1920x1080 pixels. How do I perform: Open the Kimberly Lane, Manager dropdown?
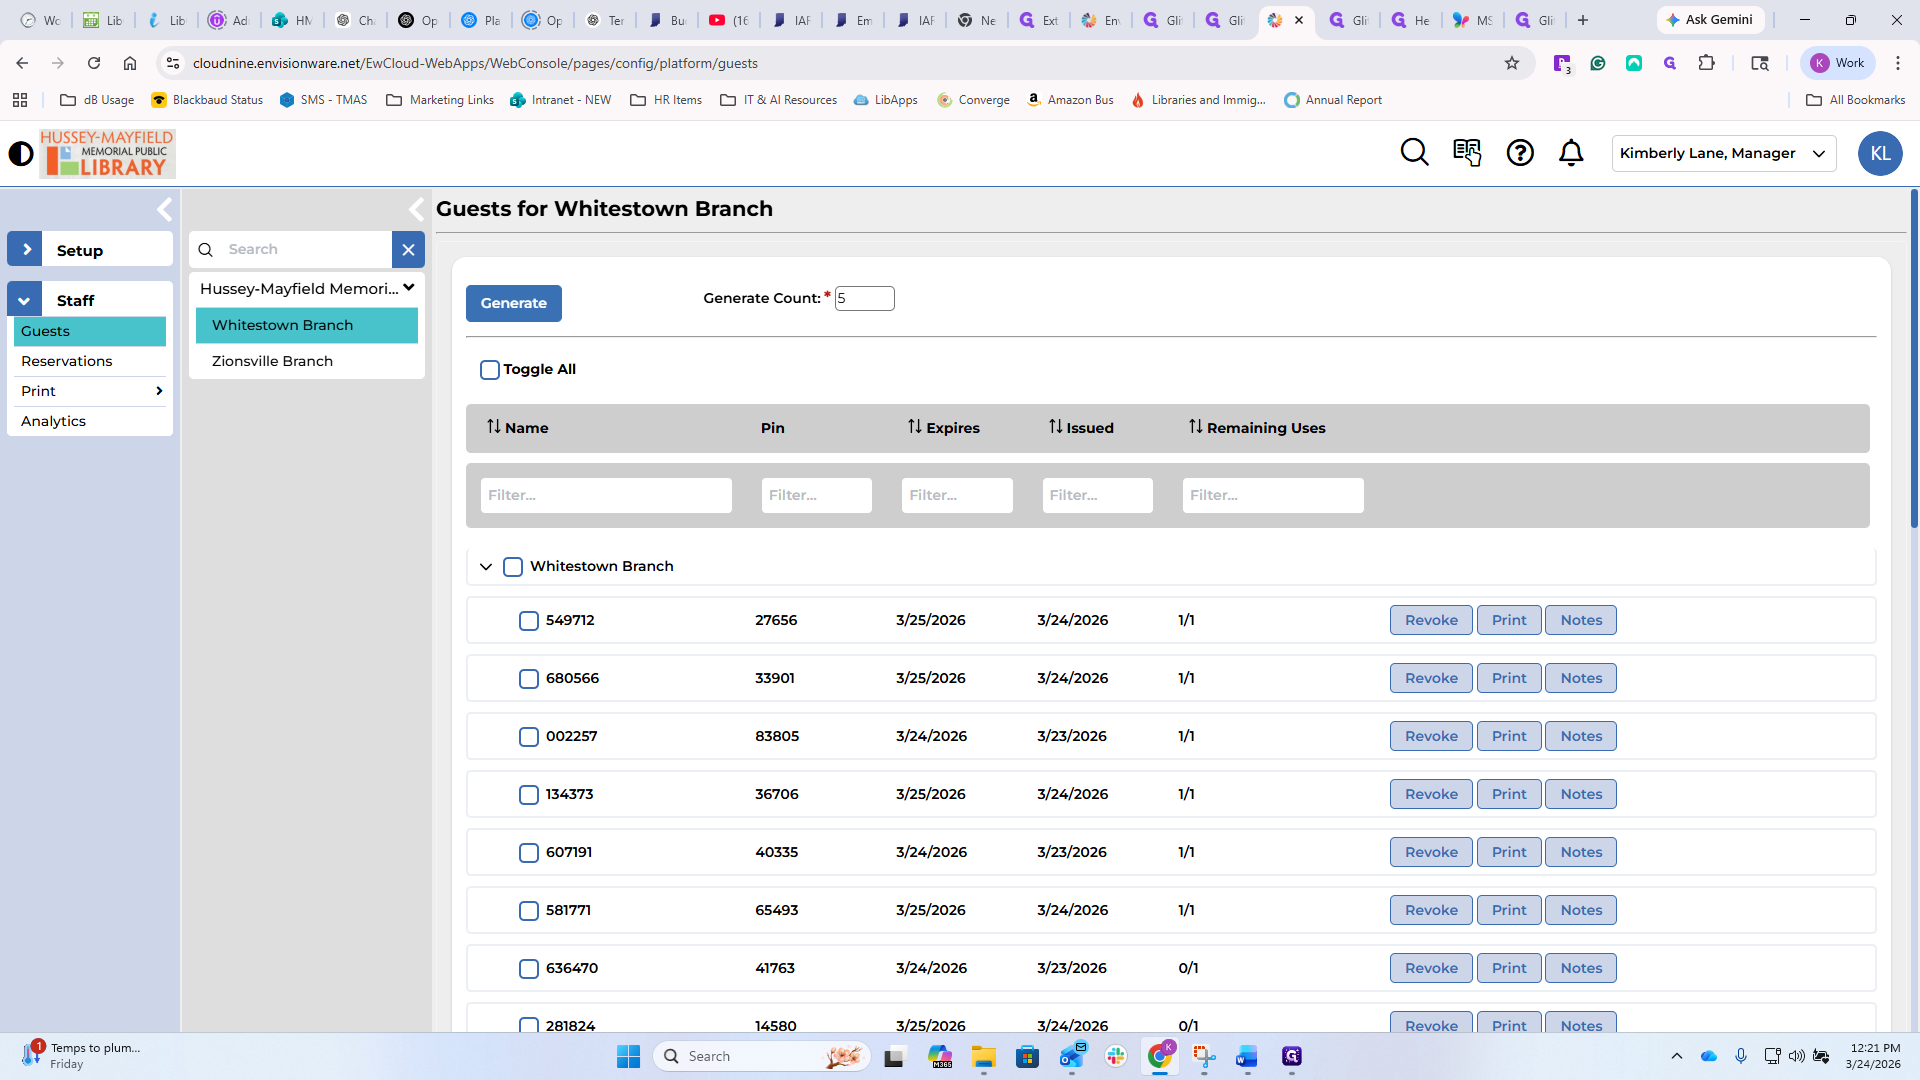pos(1723,154)
